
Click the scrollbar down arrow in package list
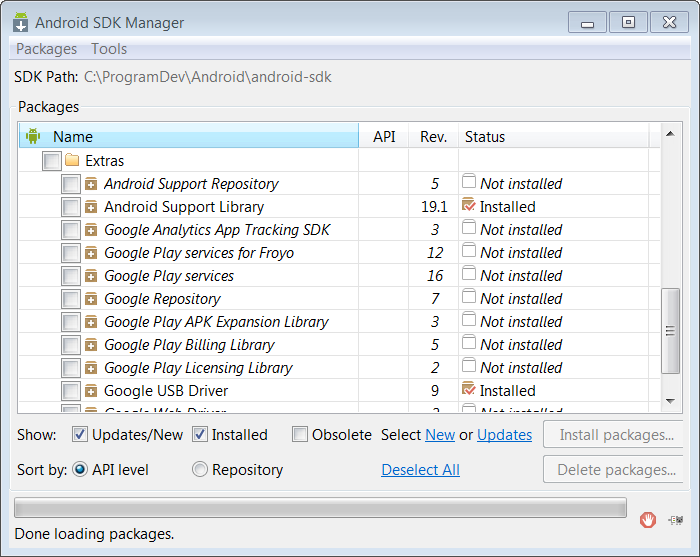(x=670, y=401)
